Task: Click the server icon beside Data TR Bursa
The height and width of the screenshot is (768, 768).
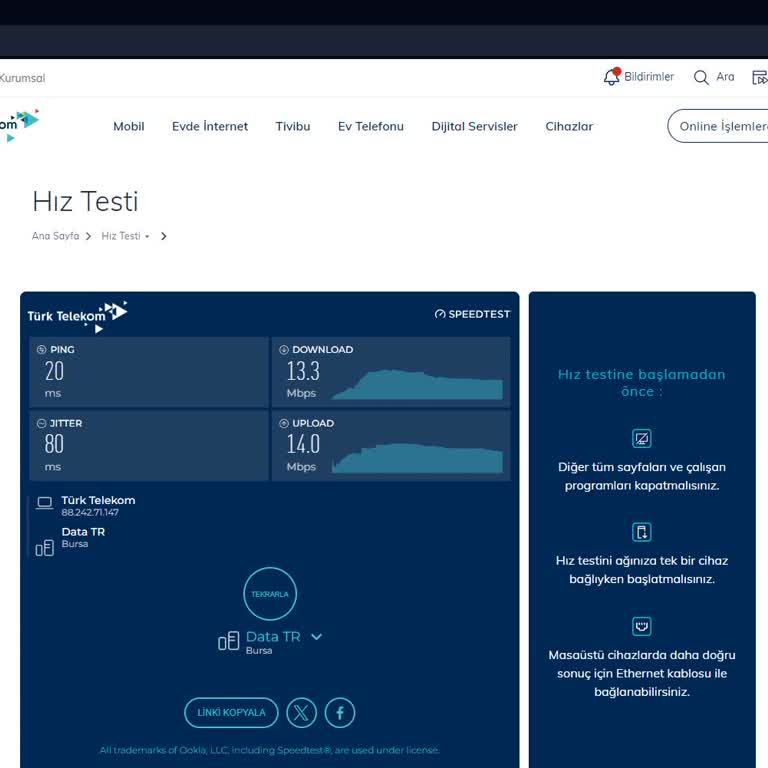Action: [x=45, y=548]
